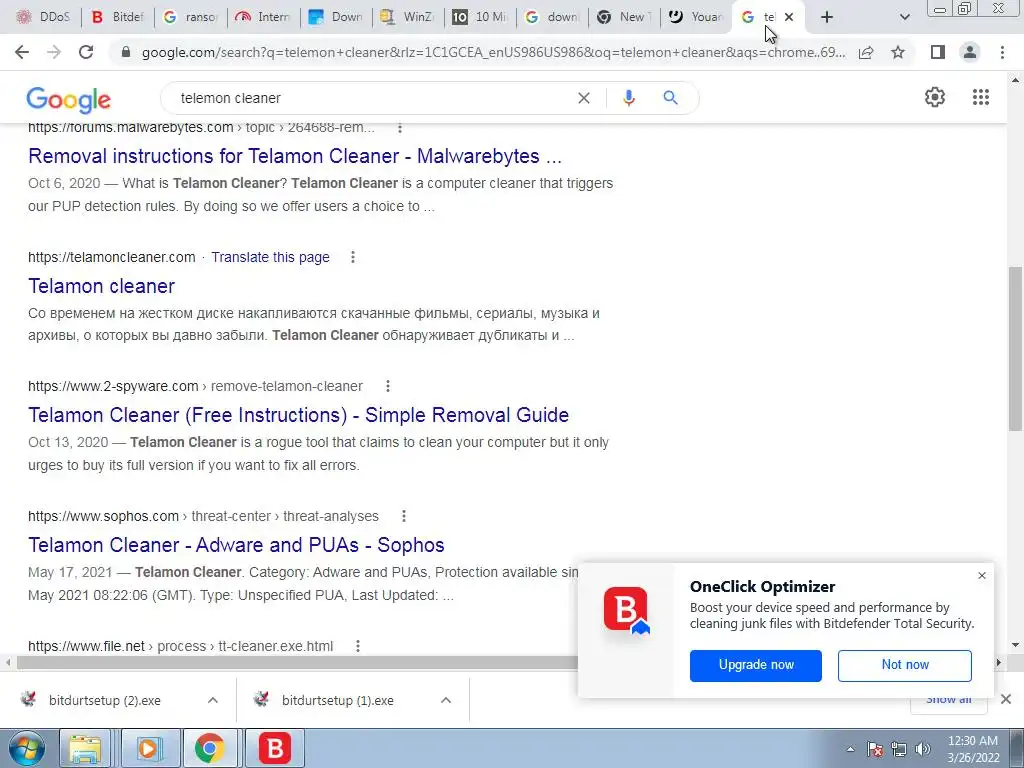Image resolution: width=1024 pixels, height=768 pixels.
Task: Switch to the Bitdefender tab
Action: 118,17
